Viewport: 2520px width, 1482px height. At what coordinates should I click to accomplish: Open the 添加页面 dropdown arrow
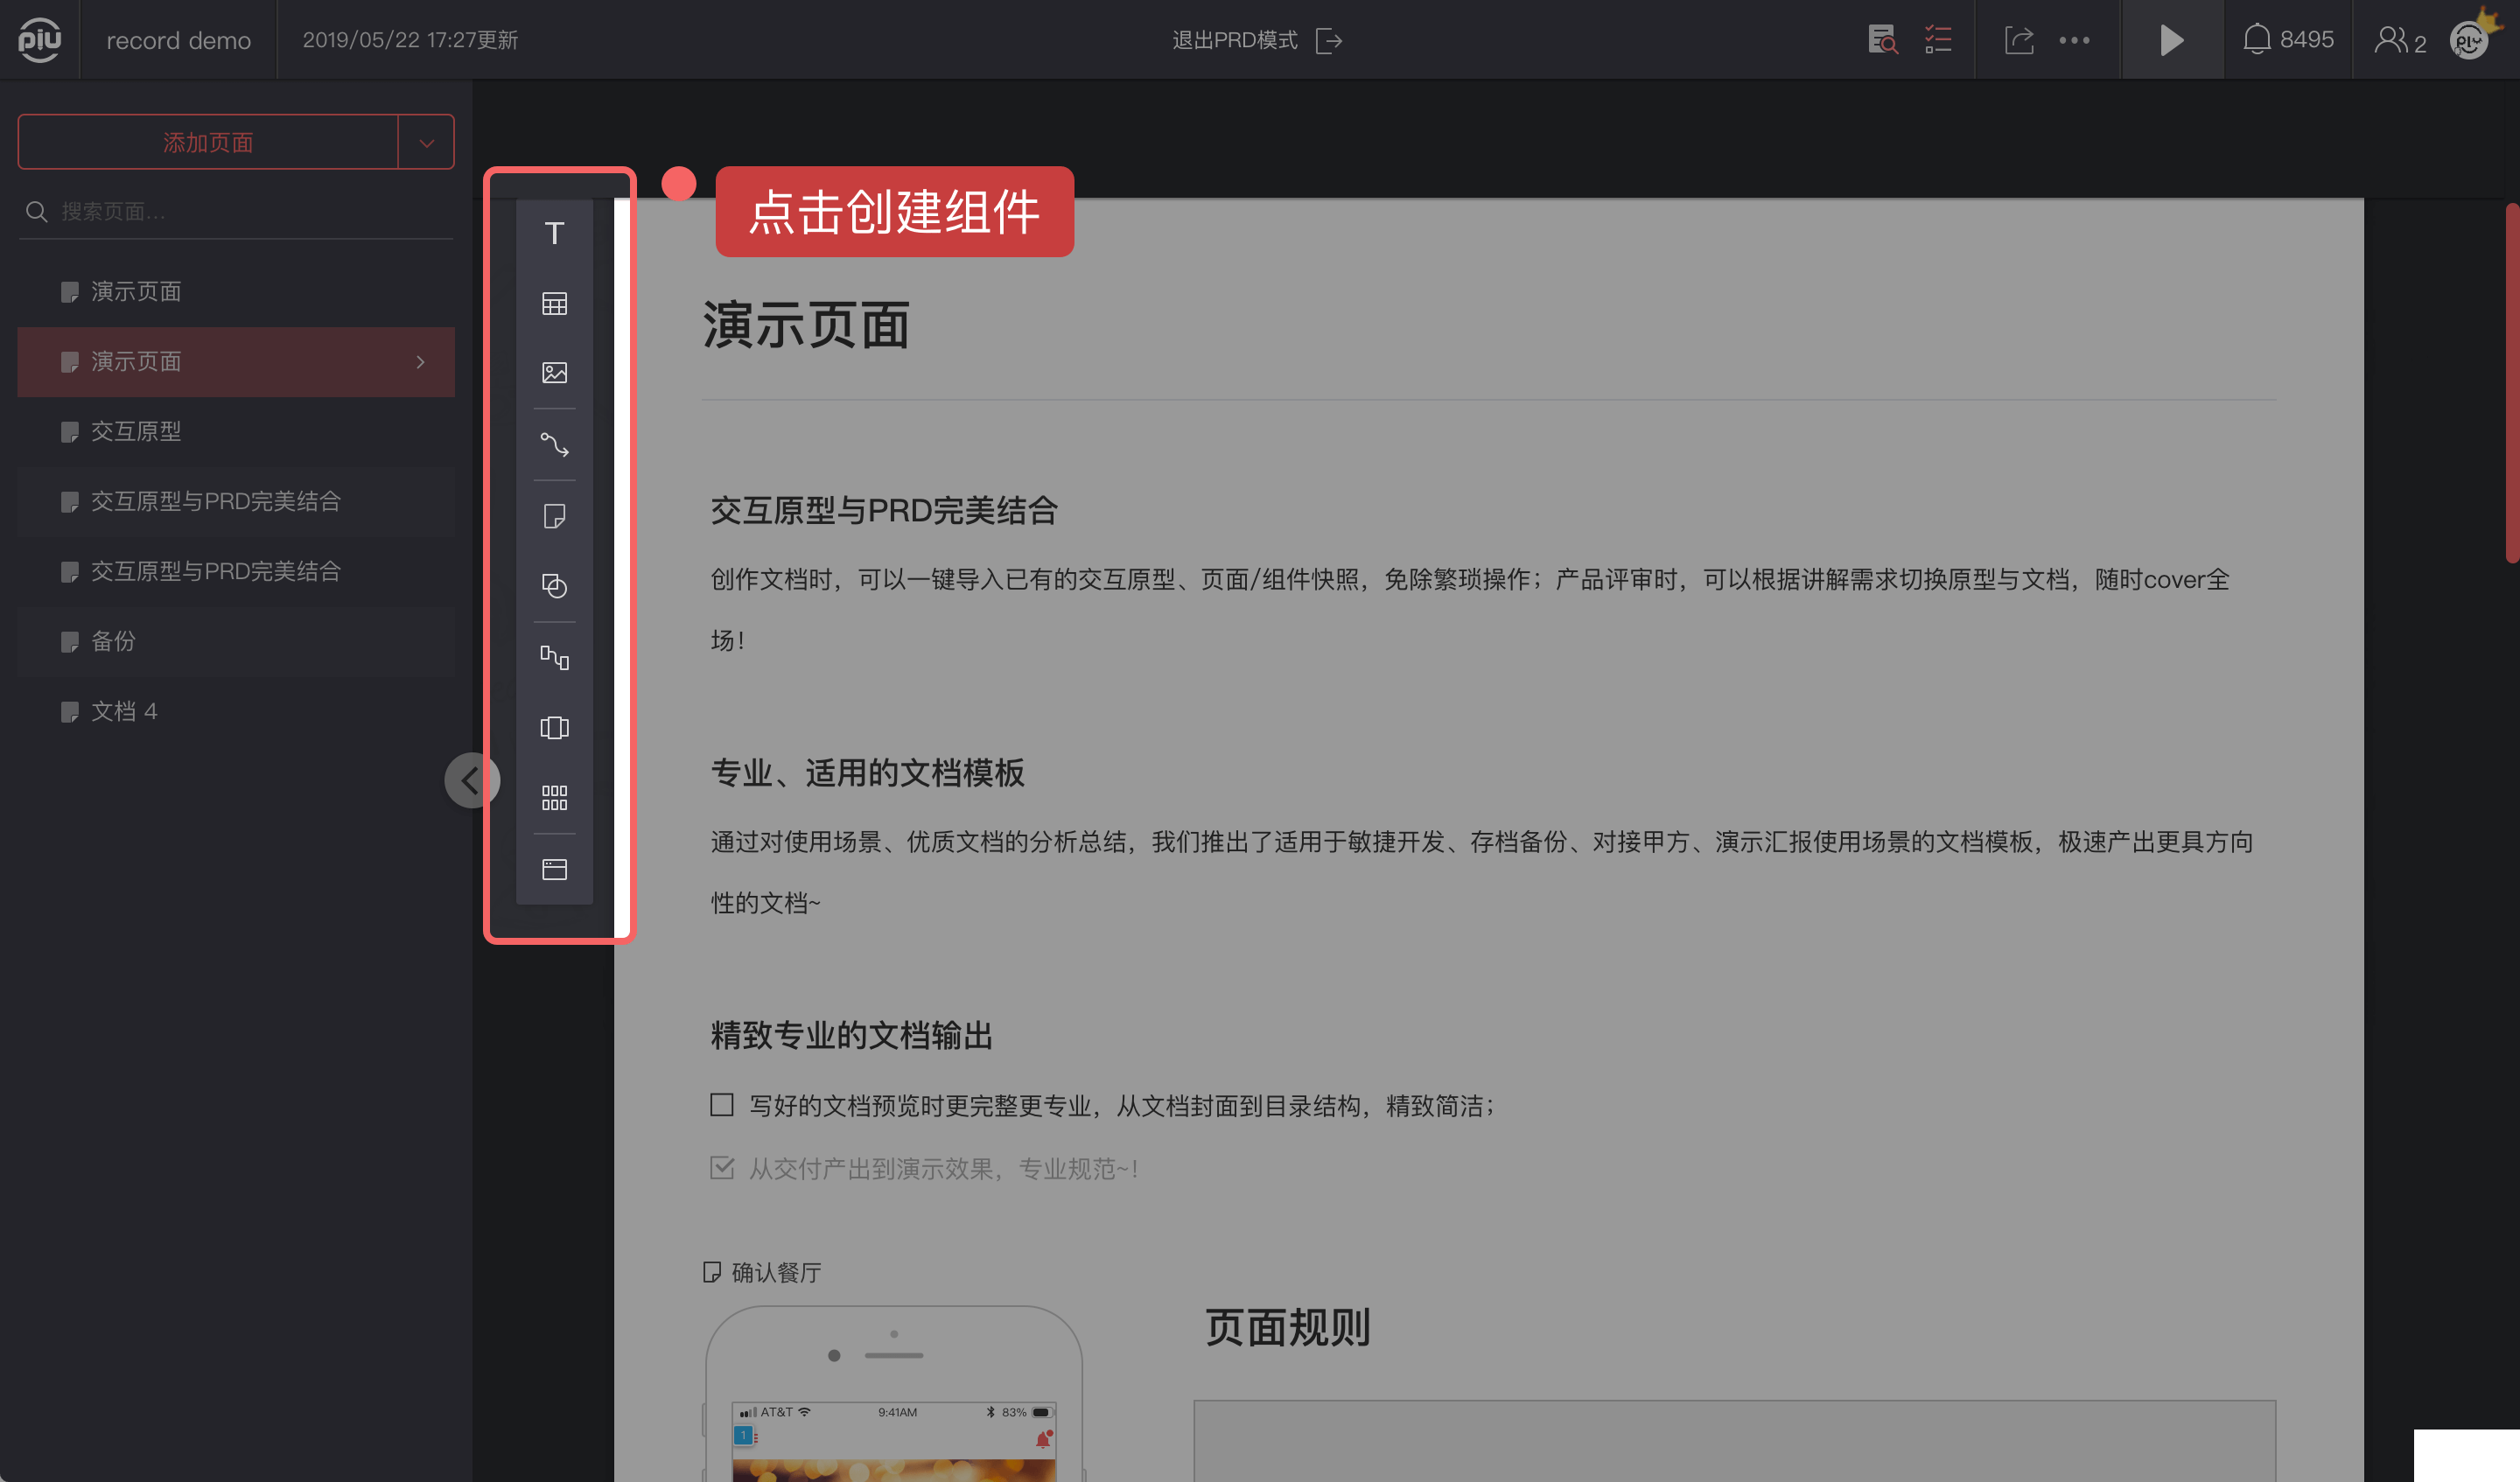click(426, 141)
